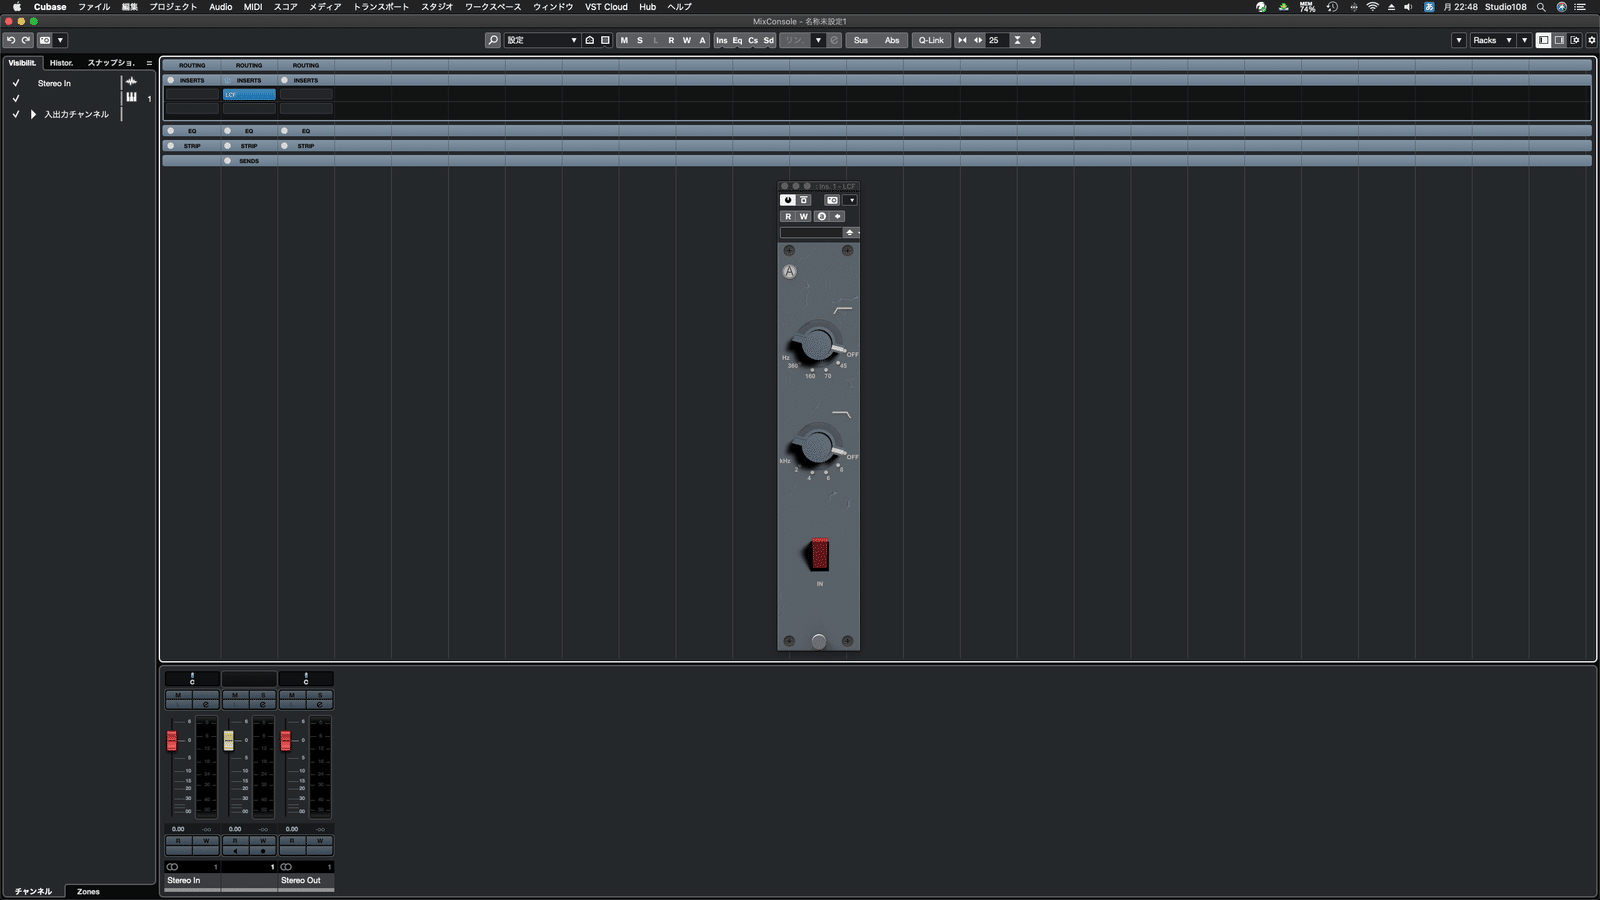1600x900 pixels.
Task: Click the Abs link mode button
Action: click(x=892, y=40)
